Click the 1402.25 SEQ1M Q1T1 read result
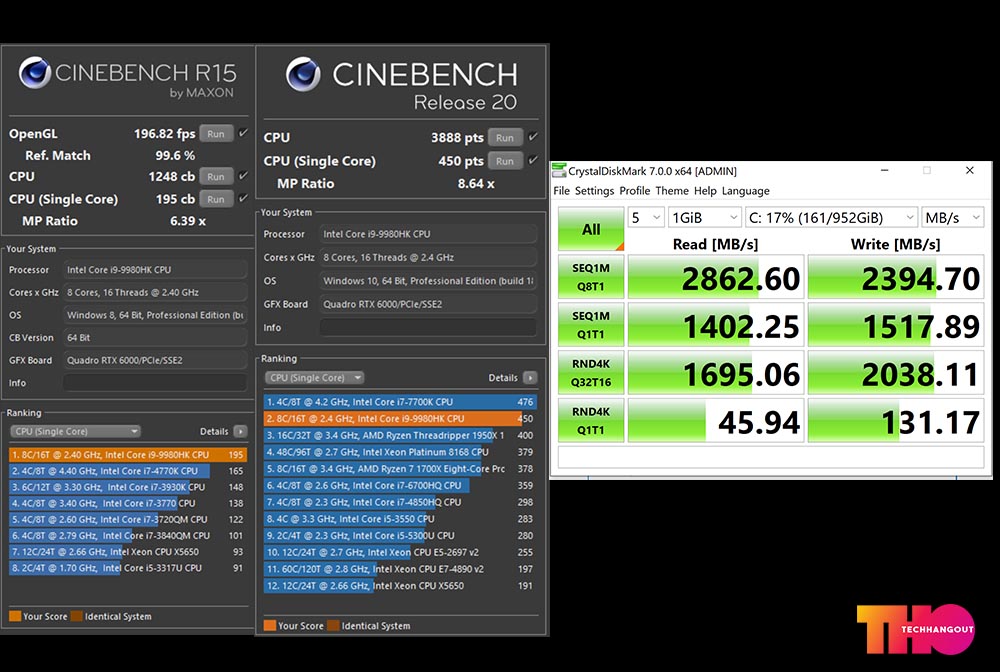 coord(716,325)
